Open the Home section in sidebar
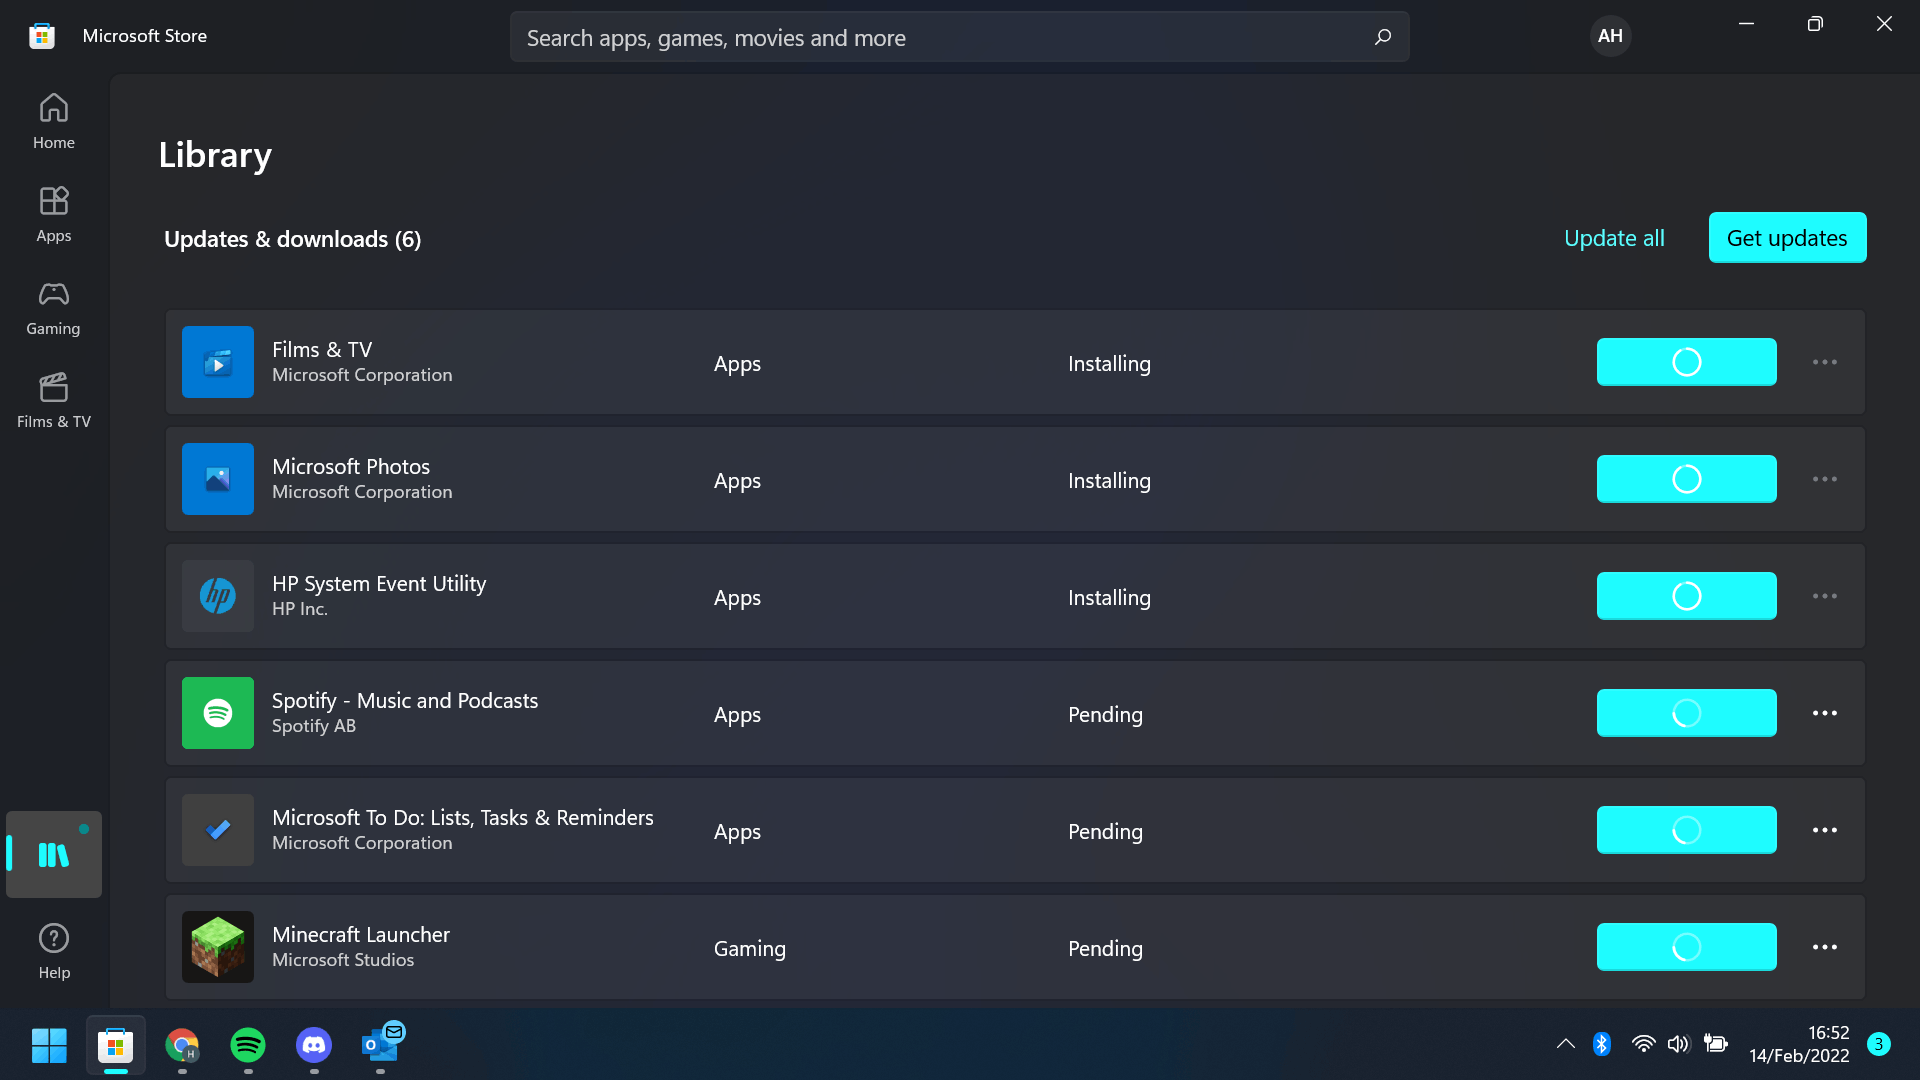 54,121
